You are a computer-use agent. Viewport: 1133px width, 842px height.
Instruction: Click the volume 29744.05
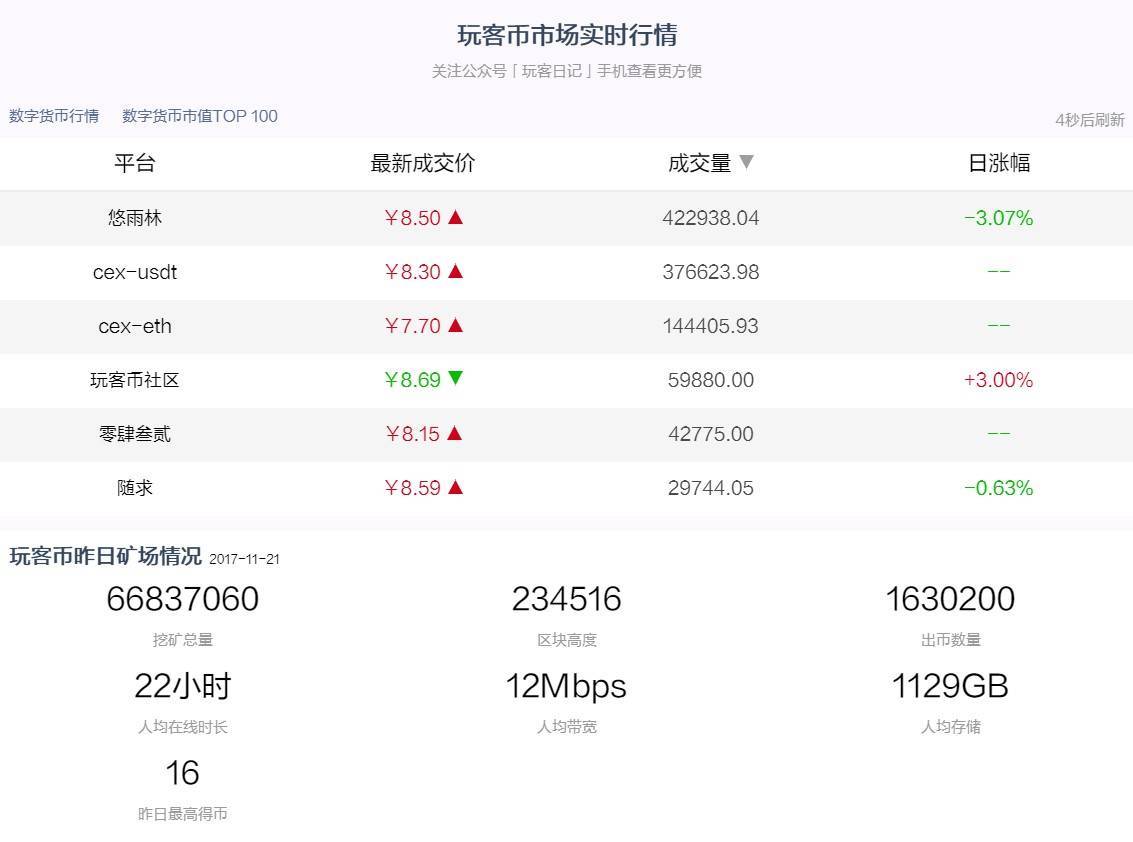711,488
